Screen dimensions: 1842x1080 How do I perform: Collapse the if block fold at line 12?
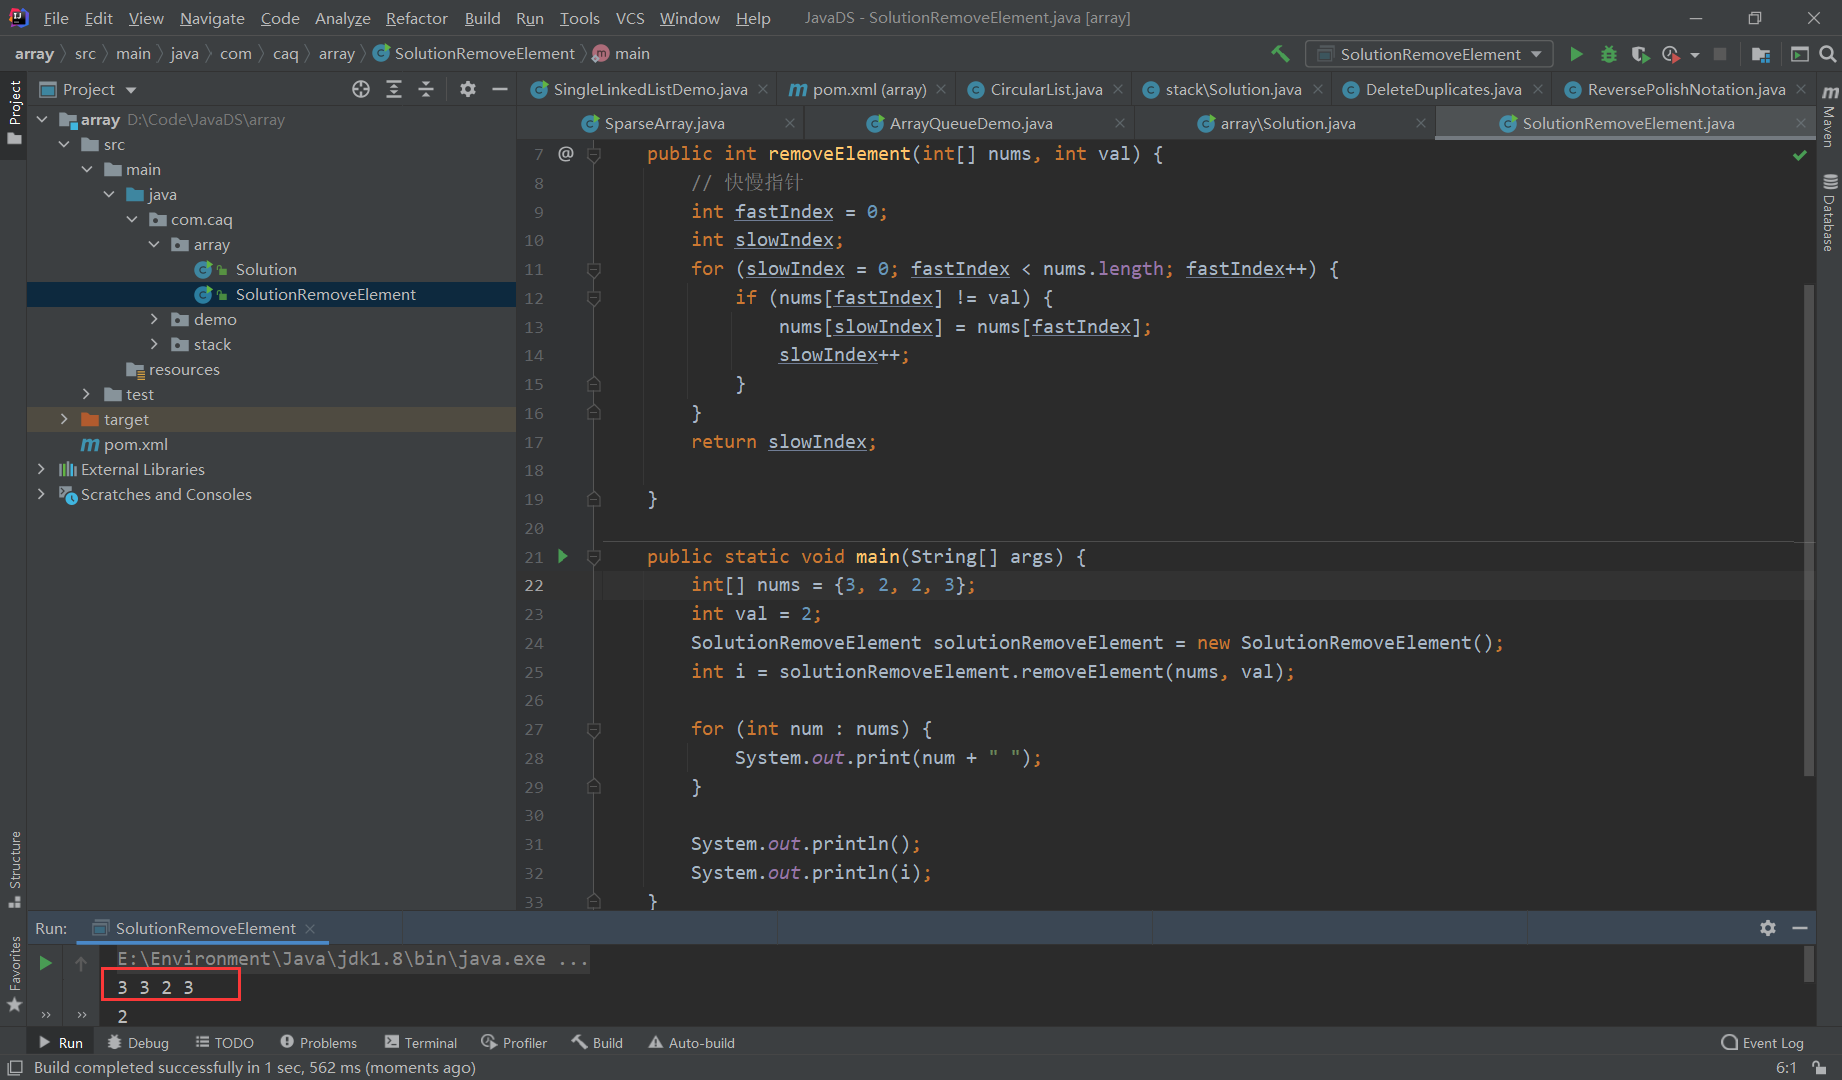coord(594,298)
